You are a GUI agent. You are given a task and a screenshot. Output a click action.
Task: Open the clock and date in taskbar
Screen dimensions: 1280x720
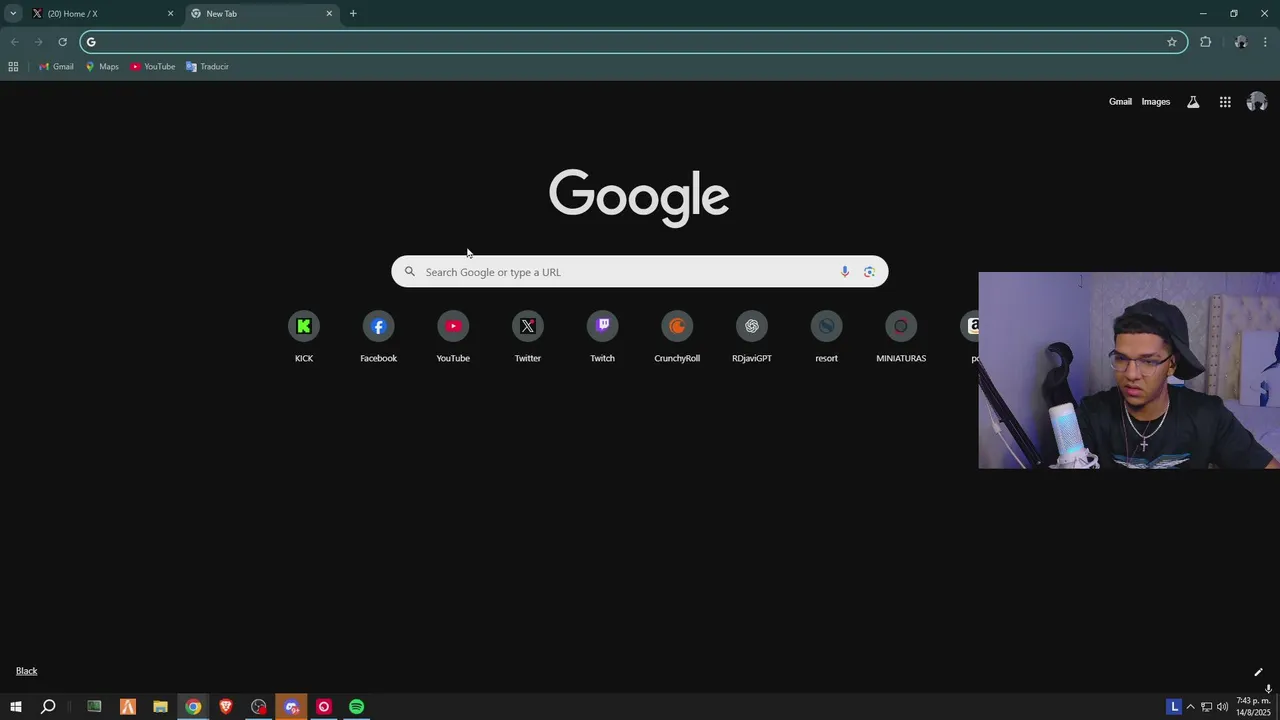[1254, 707]
